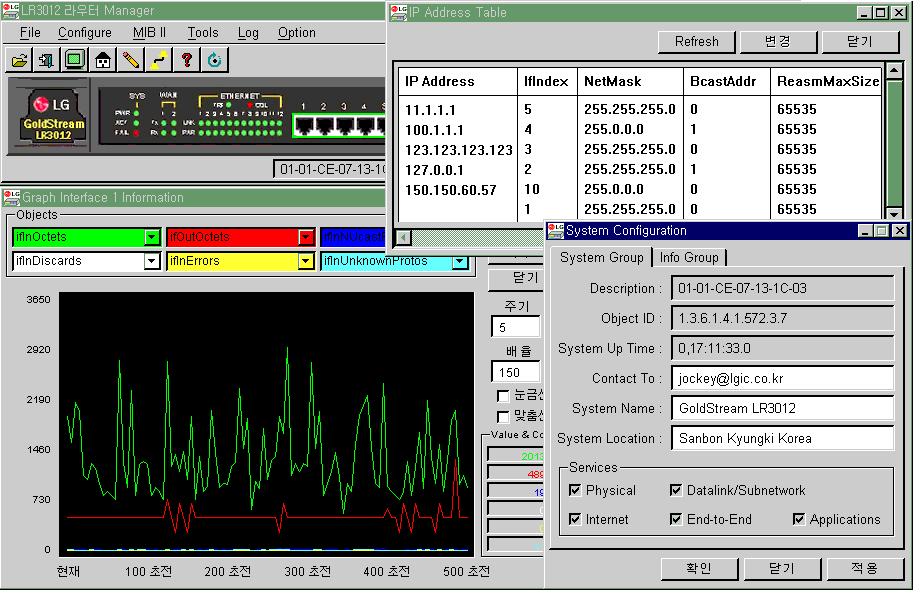This screenshot has width=915, height=591.
Task: Click the System Name input field
Action: coord(783,408)
